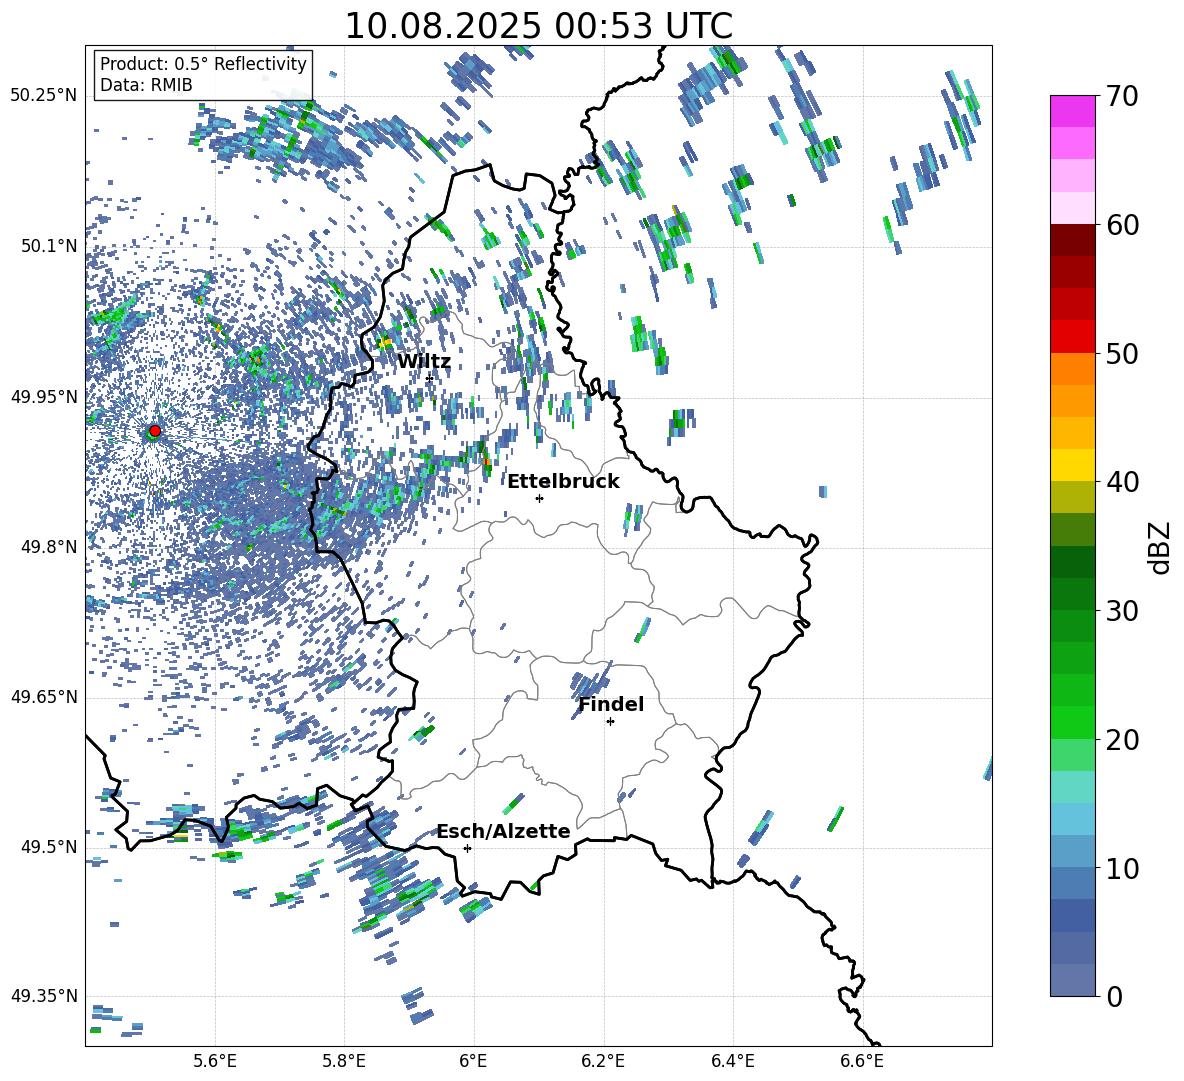This screenshot has height=1081, width=1184.
Task: Click the longitude label 6.6°E
Action: click(x=862, y=1061)
